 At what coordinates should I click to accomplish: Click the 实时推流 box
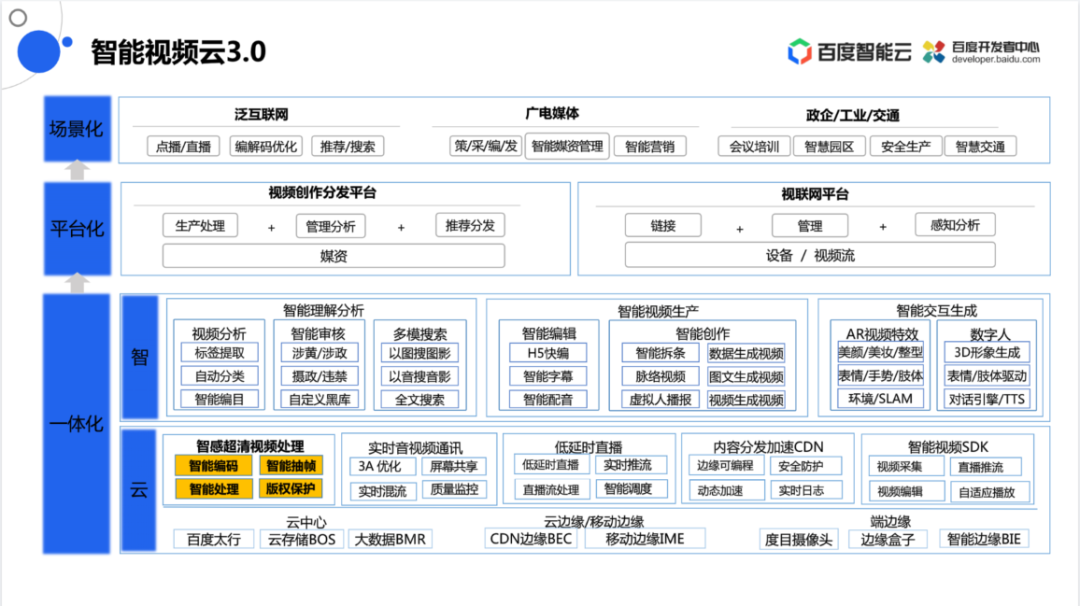[631, 465]
